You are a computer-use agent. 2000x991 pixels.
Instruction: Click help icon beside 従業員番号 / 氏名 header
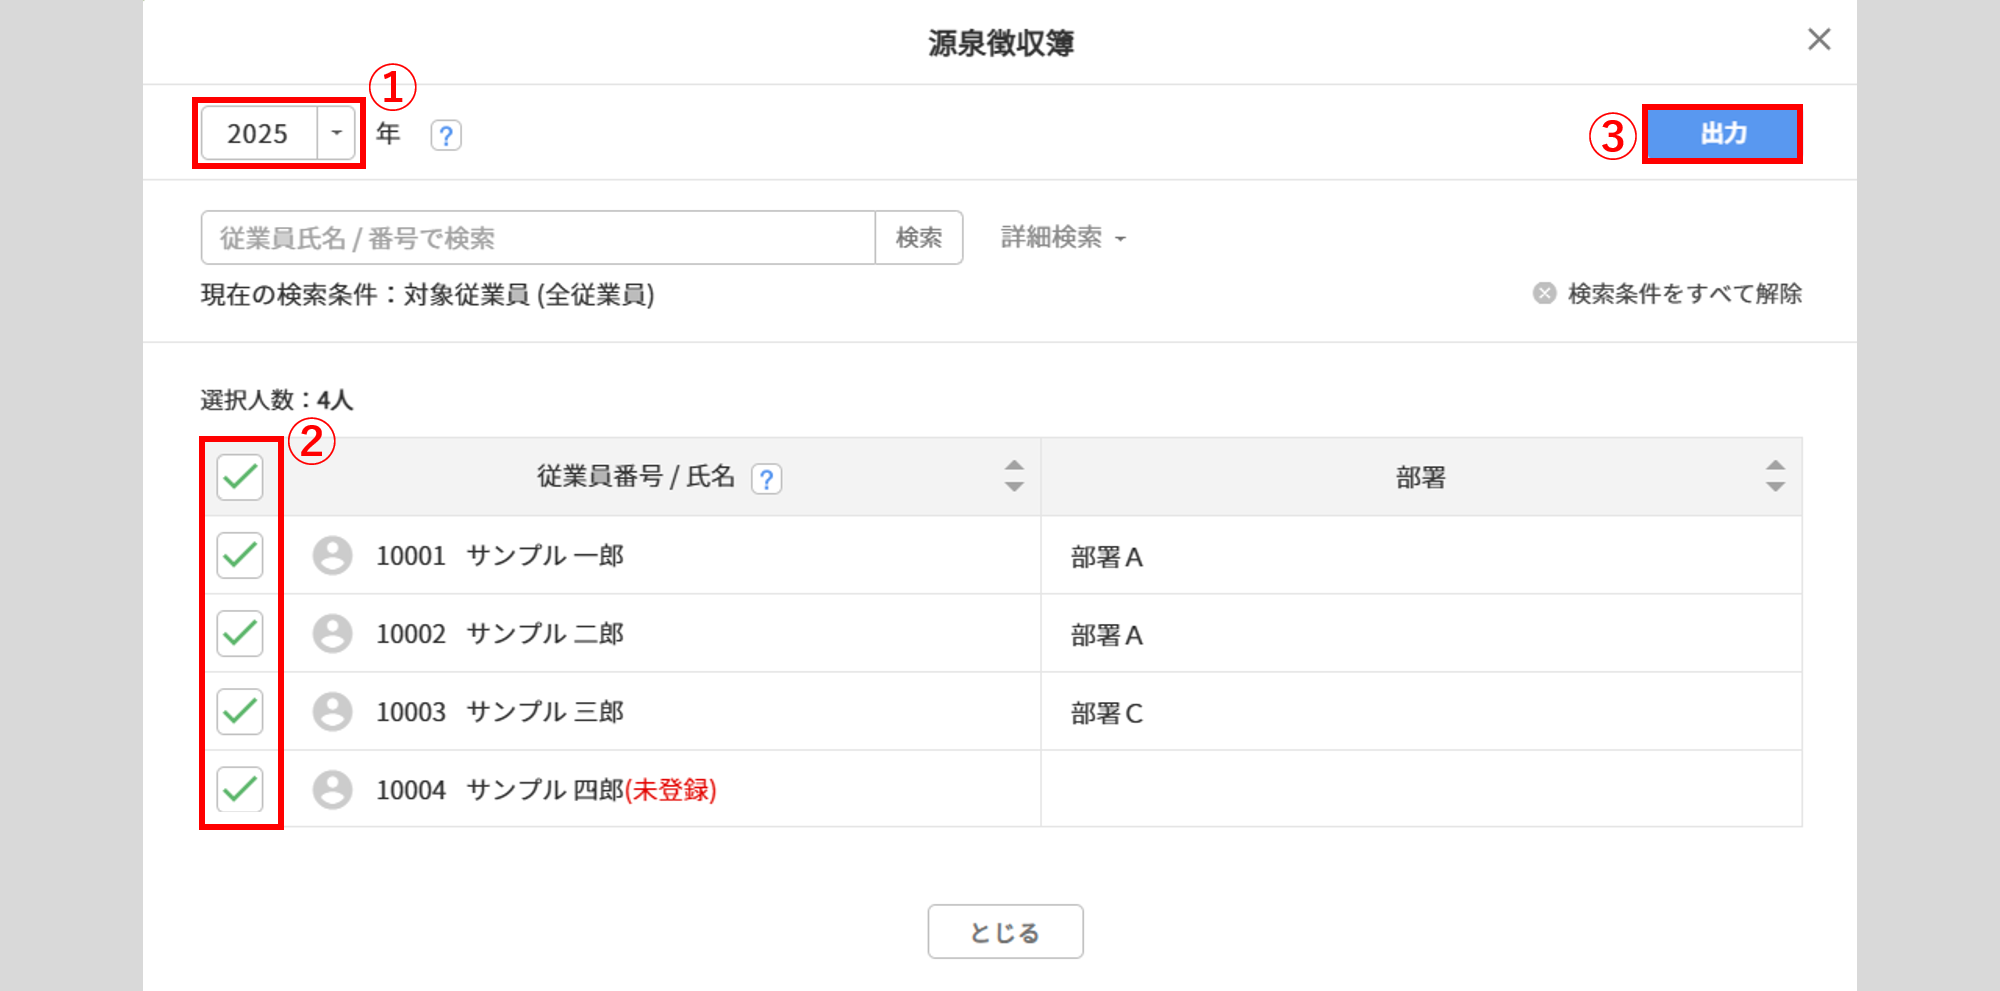coord(766,479)
